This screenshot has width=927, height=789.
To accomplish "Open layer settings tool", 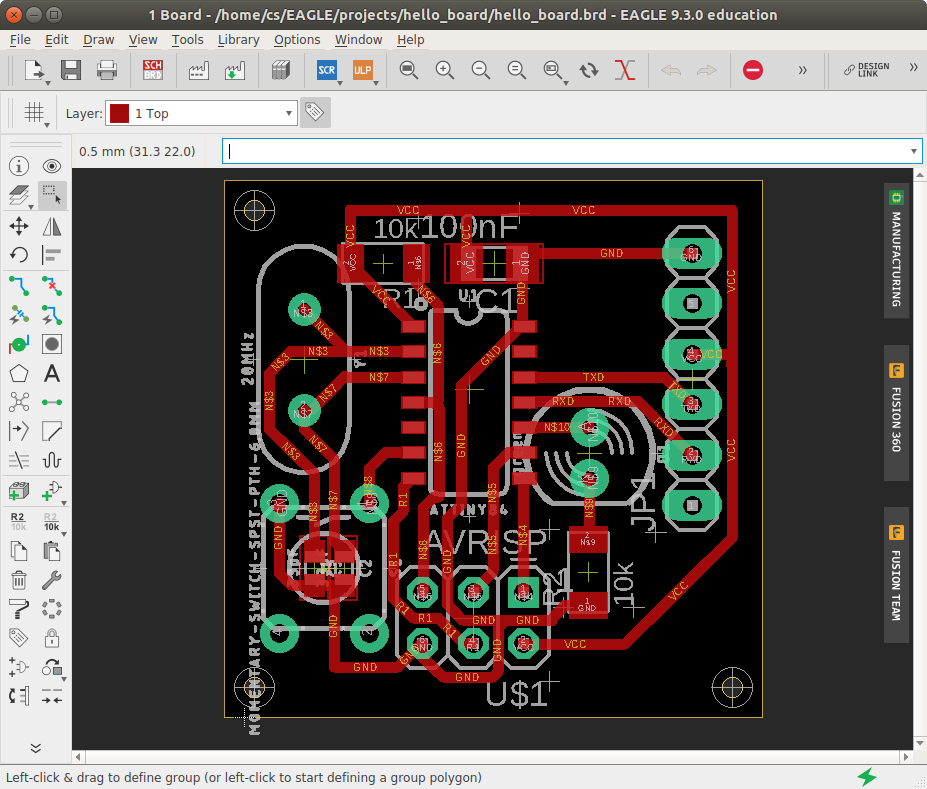I will [x=19, y=196].
